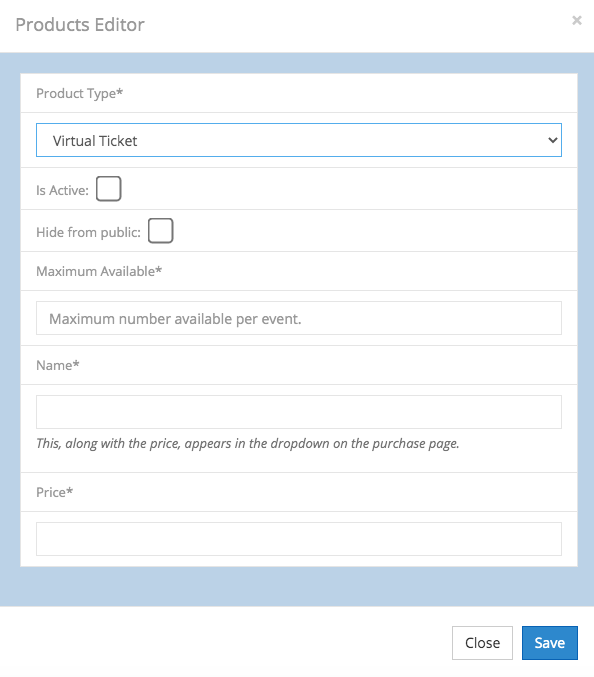The width and height of the screenshot is (594, 677).
Task: Click the Maximum Available* label
Action: [99, 271]
